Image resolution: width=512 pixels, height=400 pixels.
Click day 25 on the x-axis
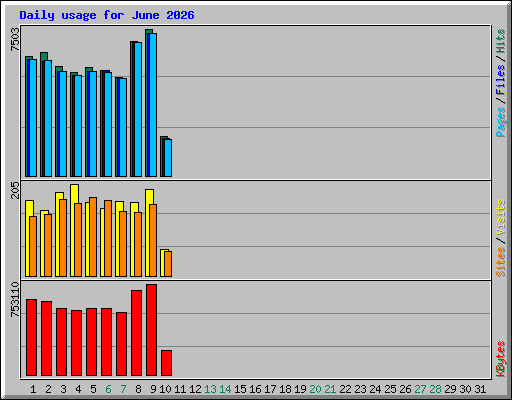tap(390, 389)
